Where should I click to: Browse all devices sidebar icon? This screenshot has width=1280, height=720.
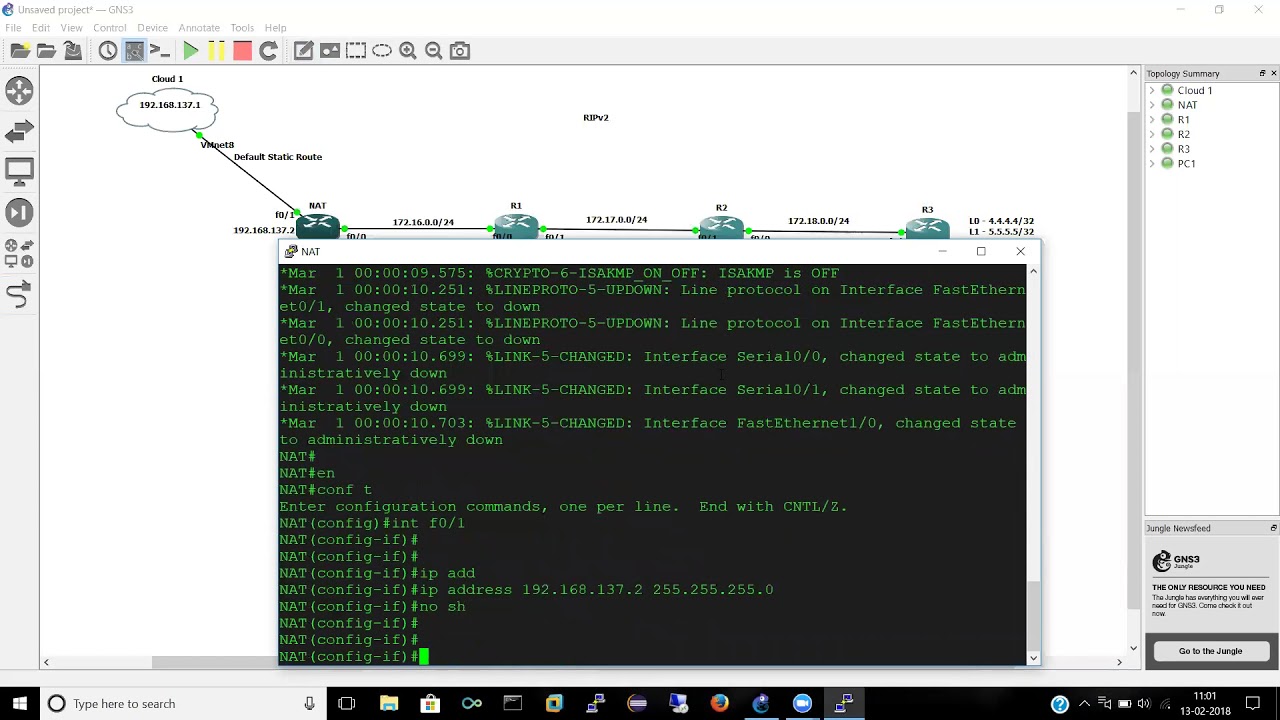click(19, 253)
